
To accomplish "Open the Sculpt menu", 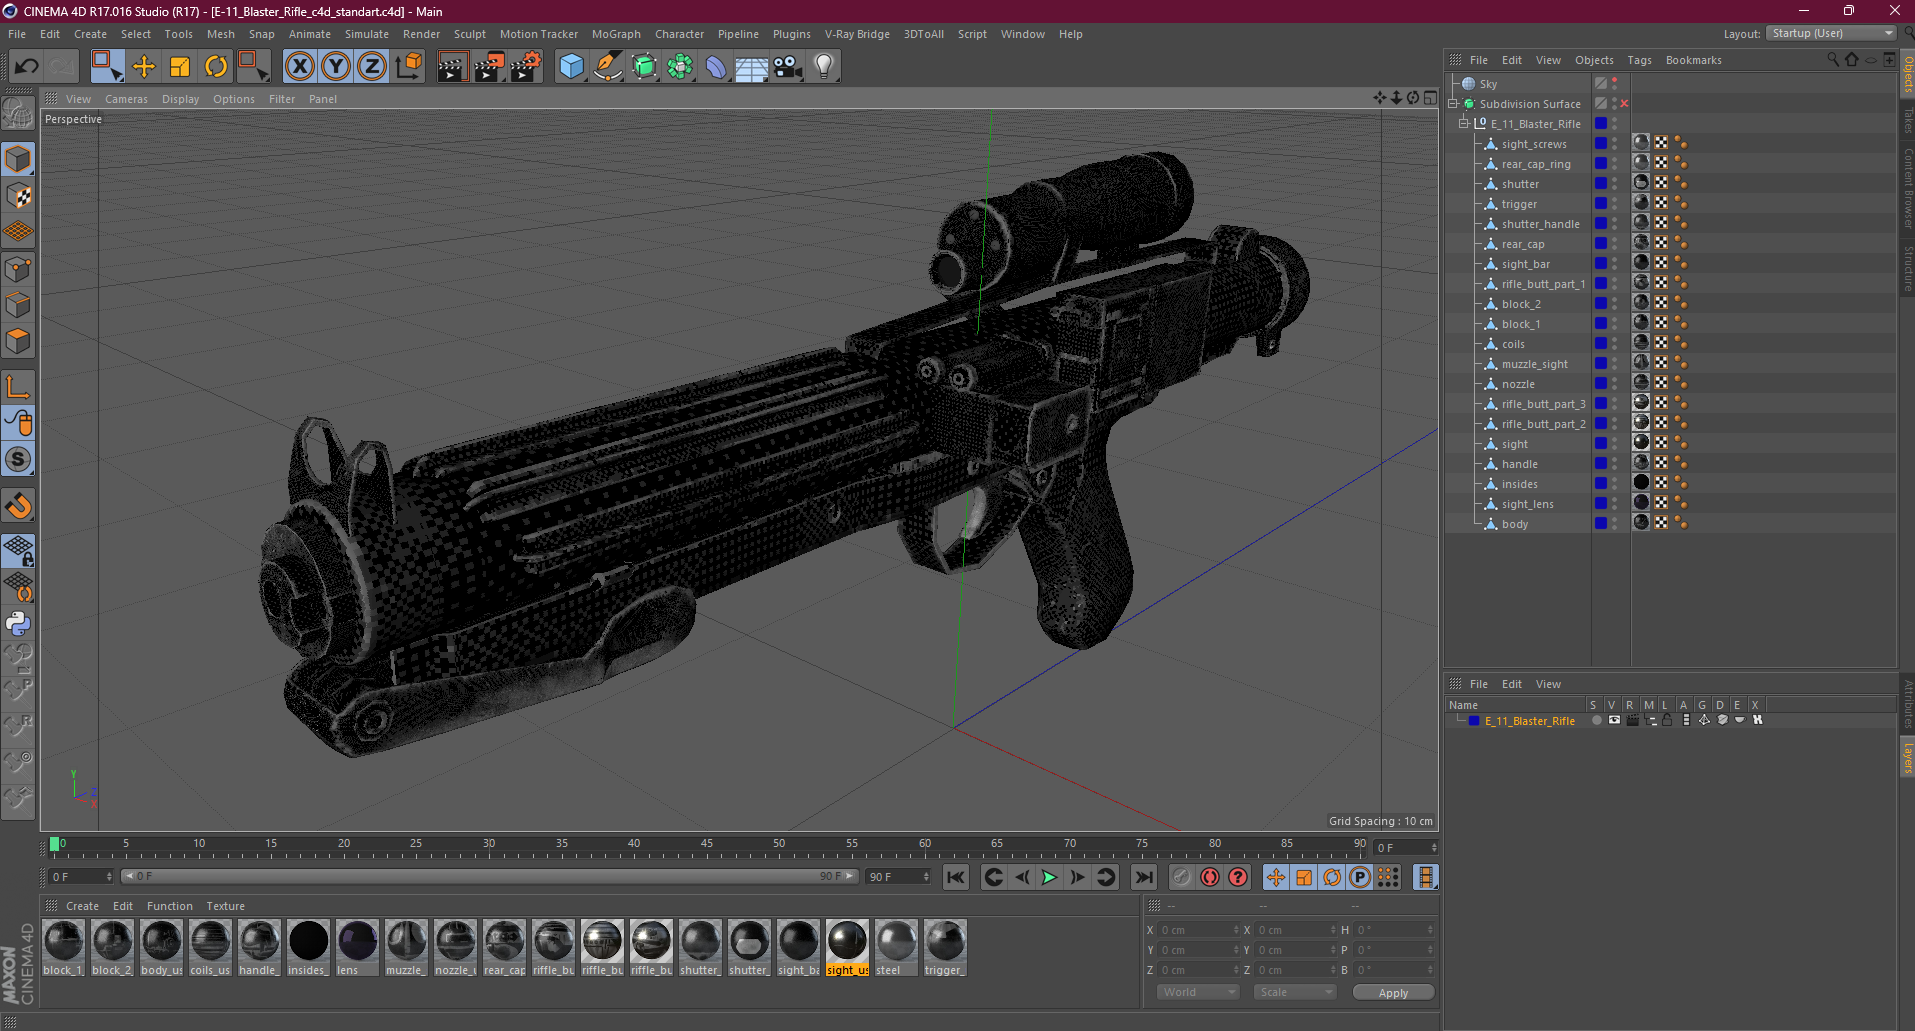I will [470, 34].
